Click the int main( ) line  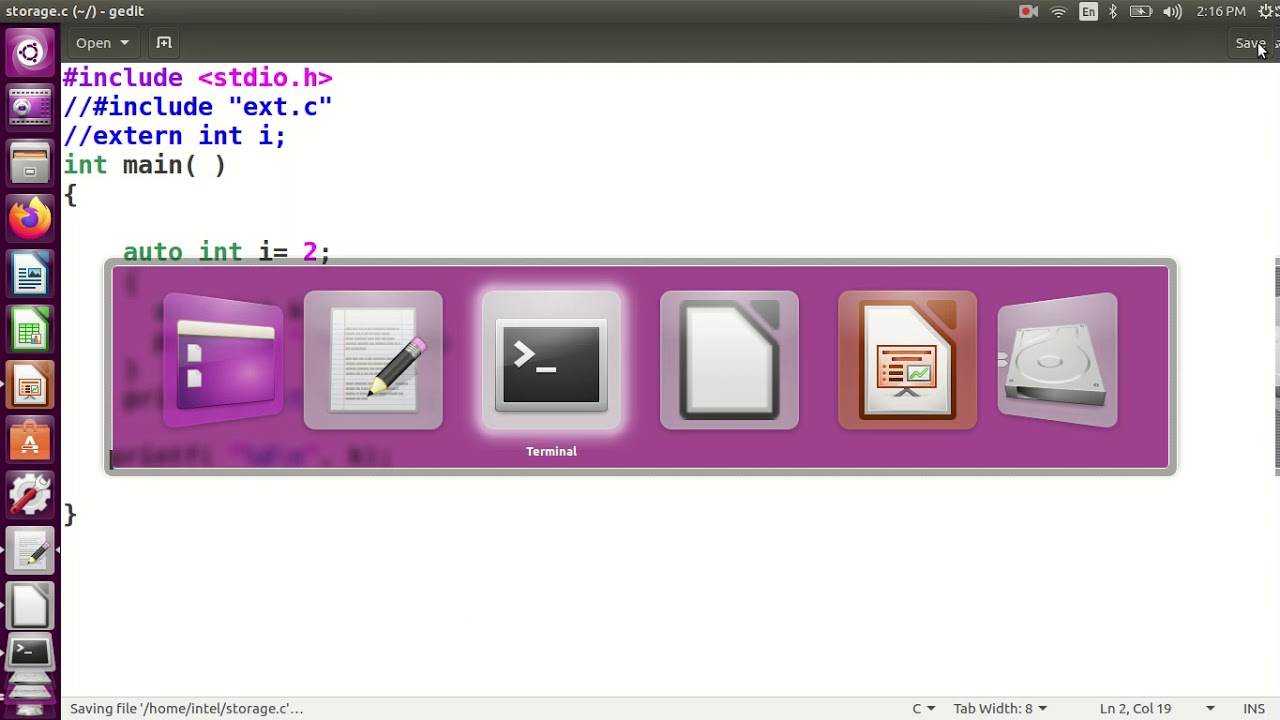coord(145,165)
